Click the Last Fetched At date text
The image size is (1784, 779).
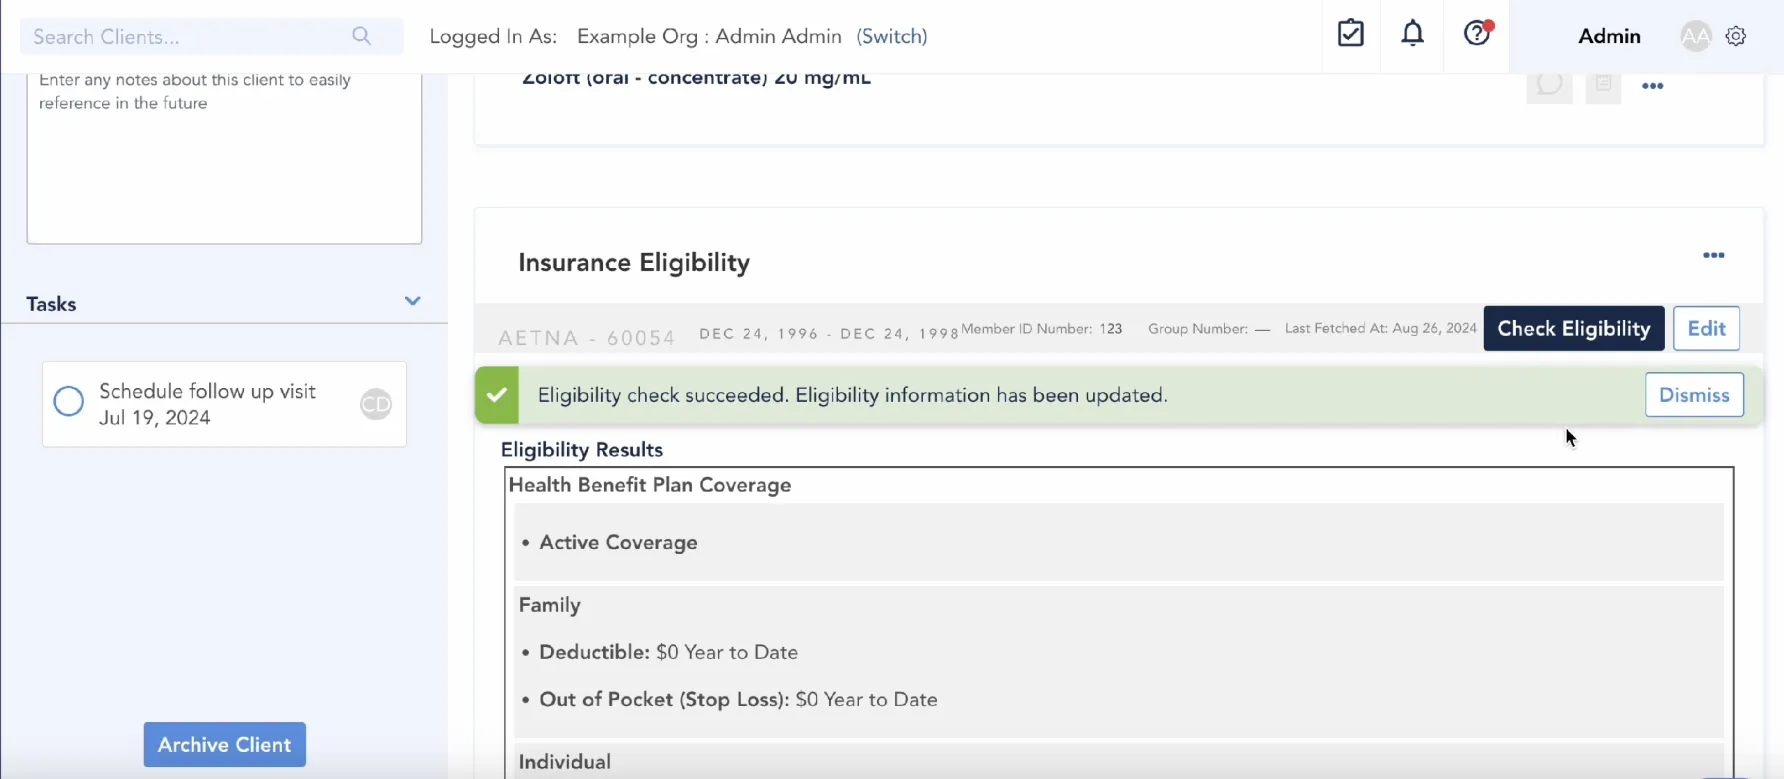coord(1380,328)
